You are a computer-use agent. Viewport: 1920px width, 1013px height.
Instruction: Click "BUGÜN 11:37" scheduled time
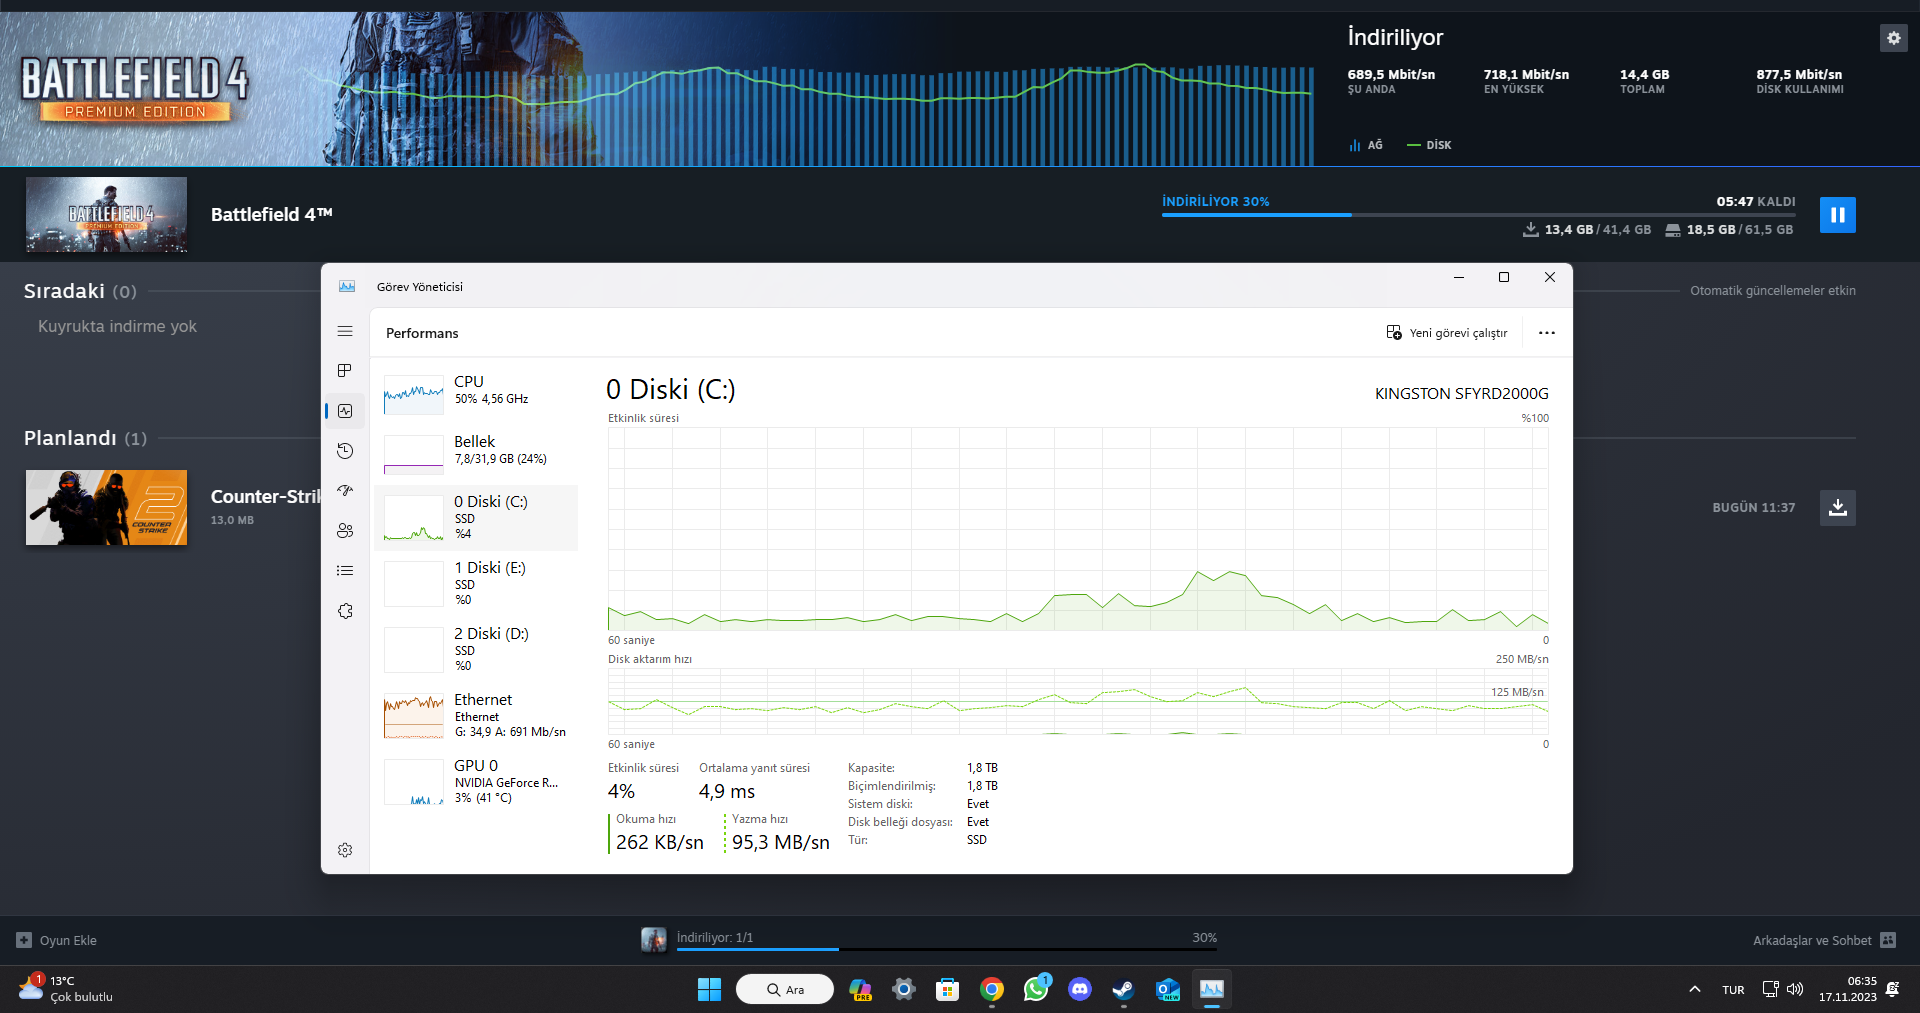point(1753,508)
